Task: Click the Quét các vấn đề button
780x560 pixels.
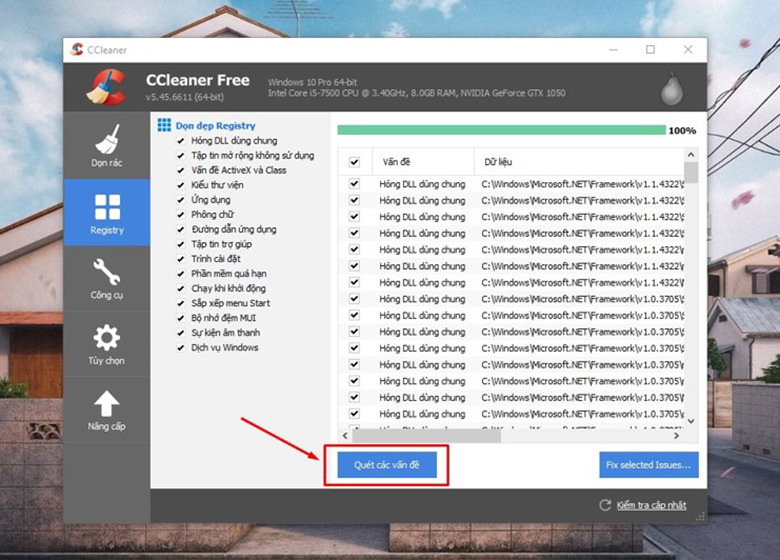Action: (386, 466)
